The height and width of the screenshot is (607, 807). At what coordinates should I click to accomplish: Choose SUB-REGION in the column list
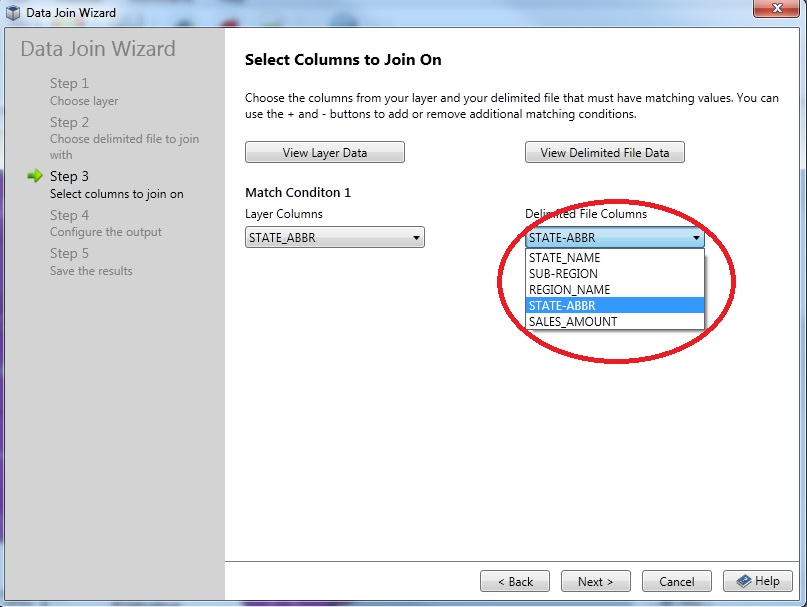pyautogui.click(x=563, y=274)
